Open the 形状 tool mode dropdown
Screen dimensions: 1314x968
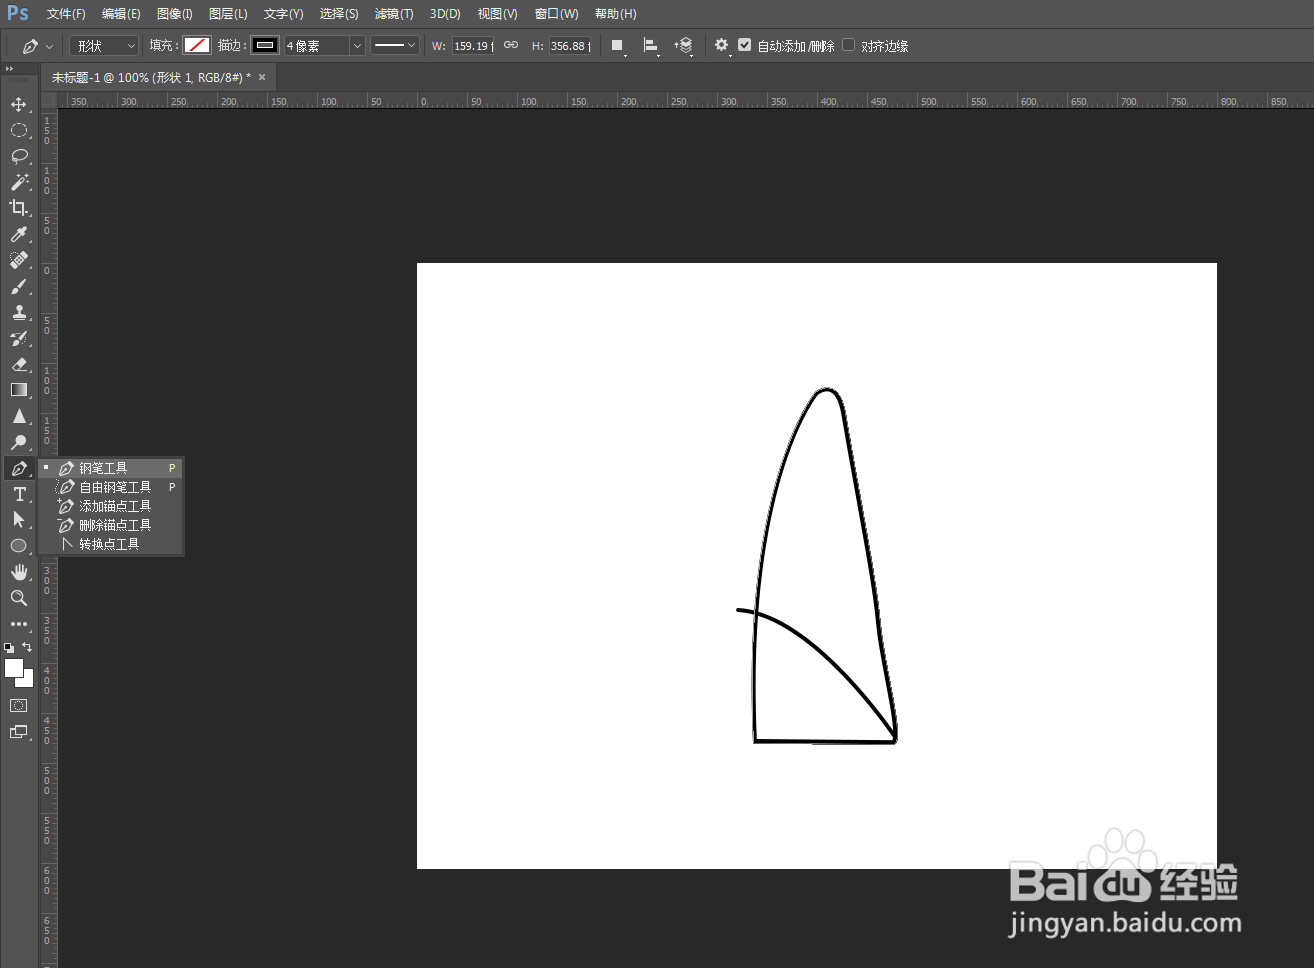coord(104,46)
